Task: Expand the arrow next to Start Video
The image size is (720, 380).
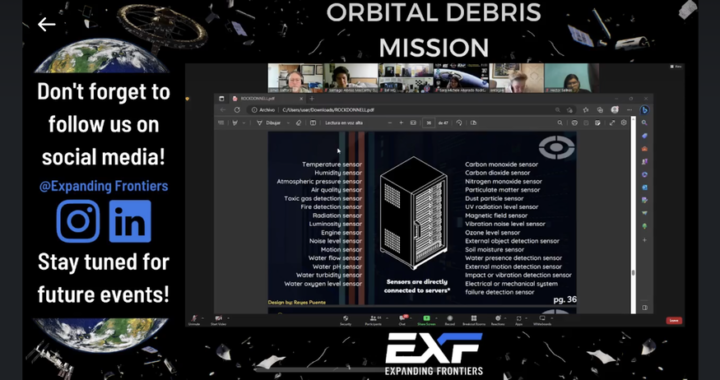Action: click(x=228, y=318)
